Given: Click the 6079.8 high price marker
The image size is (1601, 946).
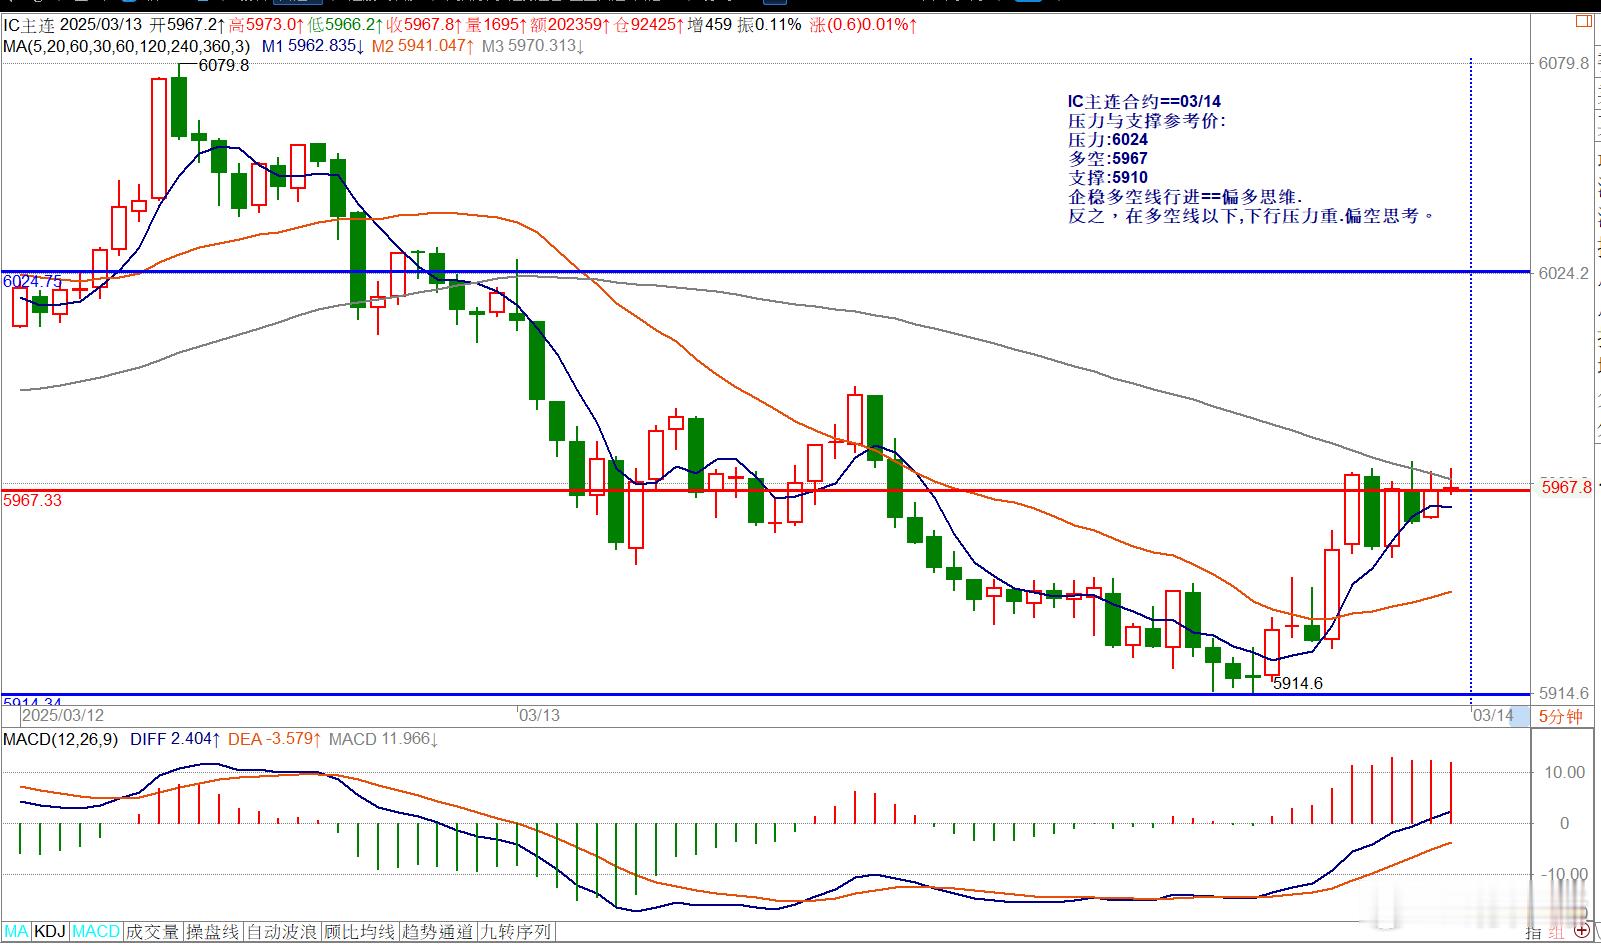Looking at the screenshot, I should point(224,66).
